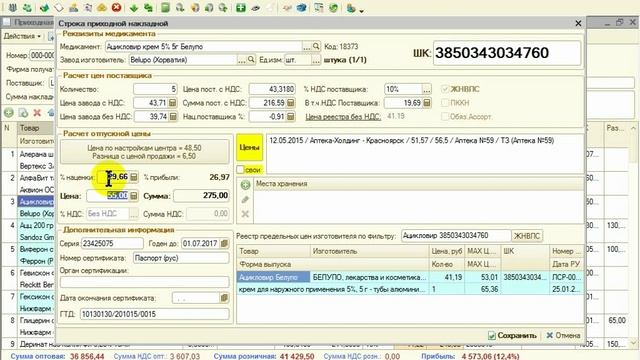Viewport: 640px width, 360px height.
Task: Click the Отмена button
Action: [x=564, y=336]
